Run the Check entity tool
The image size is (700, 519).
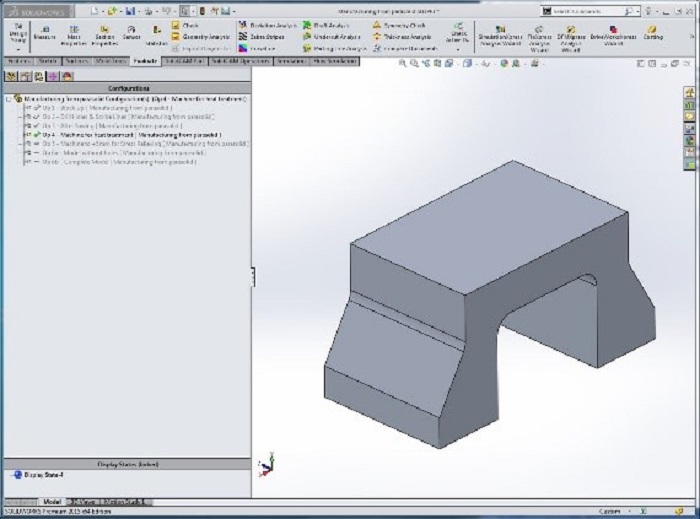pos(185,24)
